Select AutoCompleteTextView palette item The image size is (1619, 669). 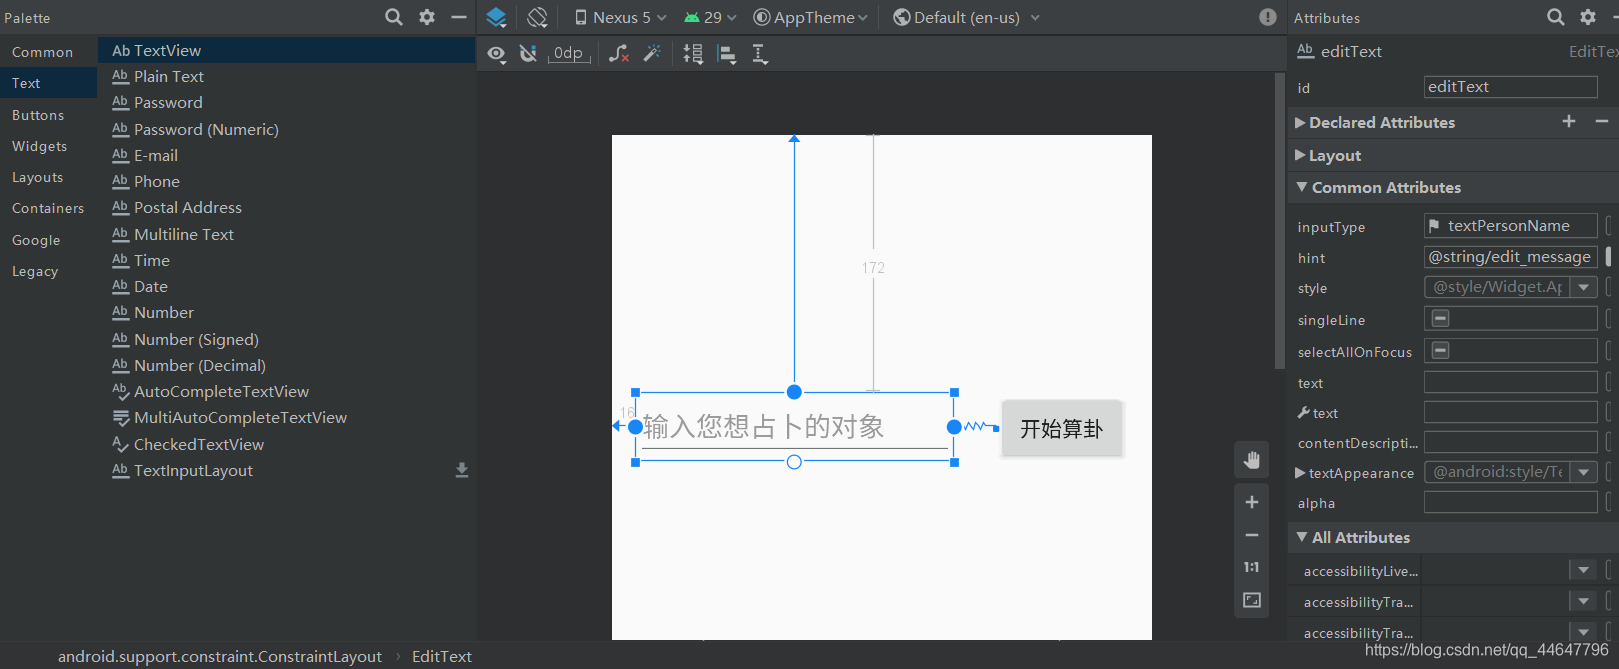287,391
